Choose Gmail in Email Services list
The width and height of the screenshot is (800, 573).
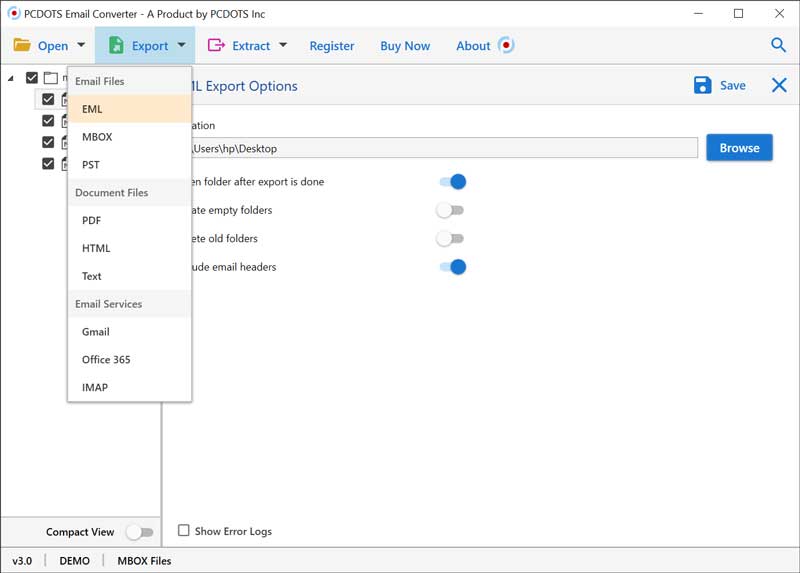coord(96,332)
